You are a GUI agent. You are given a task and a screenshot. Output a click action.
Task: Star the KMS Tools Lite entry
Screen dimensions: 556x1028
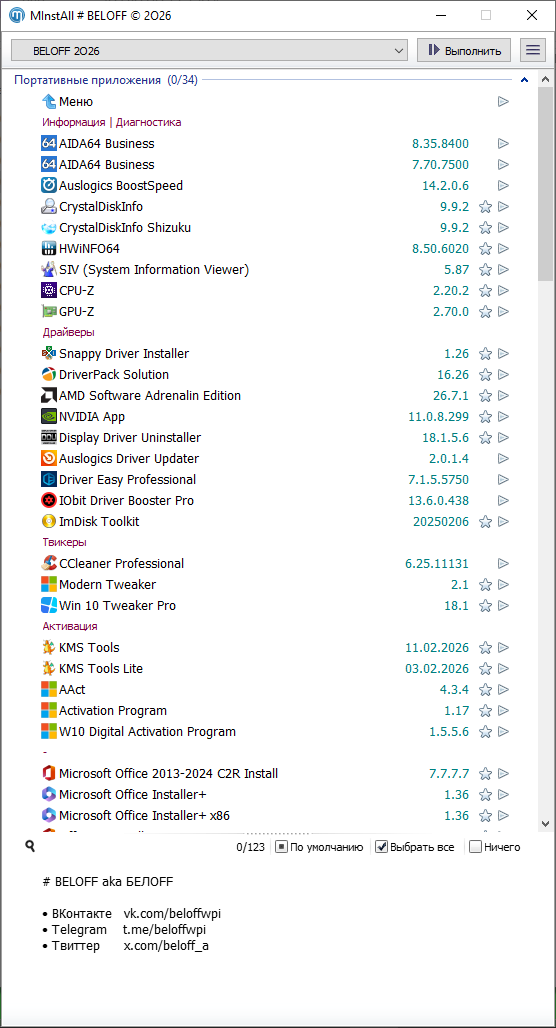point(485,668)
